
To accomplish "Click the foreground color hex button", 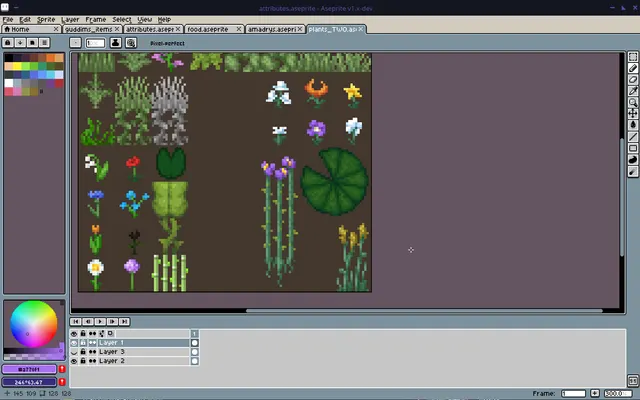I will 29,369.
